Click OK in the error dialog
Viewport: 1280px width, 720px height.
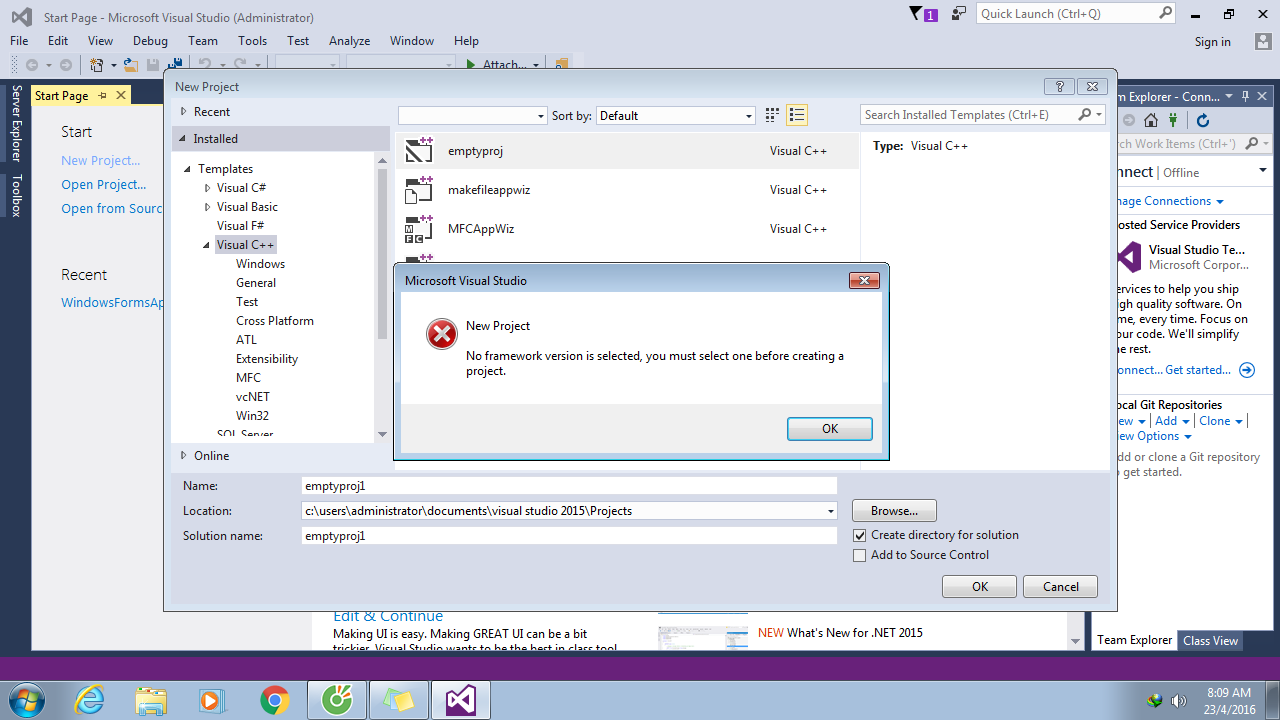point(829,428)
